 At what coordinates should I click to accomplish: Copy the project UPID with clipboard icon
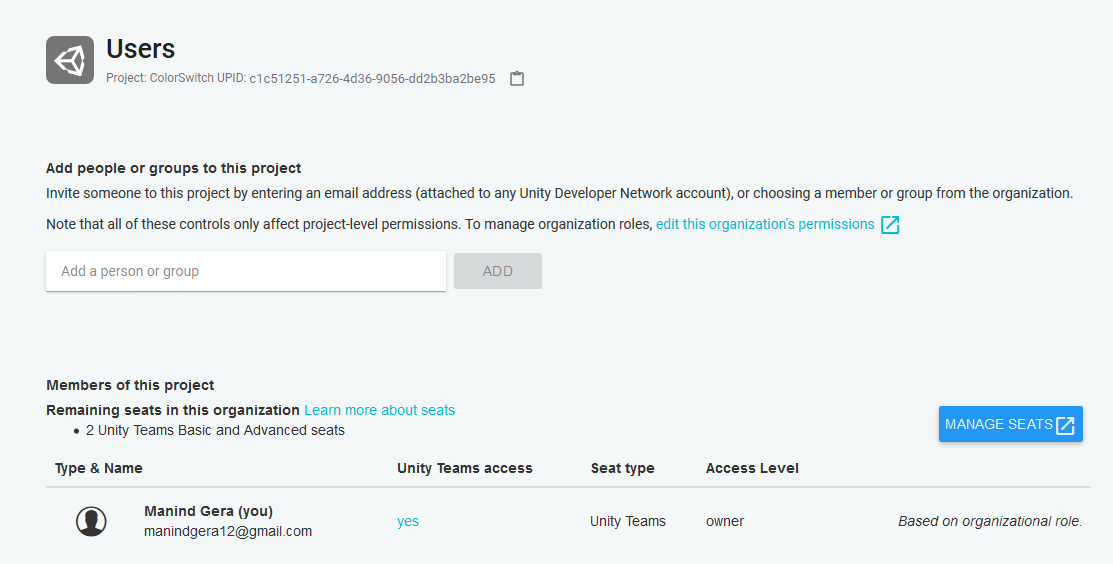tap(517, 79)
